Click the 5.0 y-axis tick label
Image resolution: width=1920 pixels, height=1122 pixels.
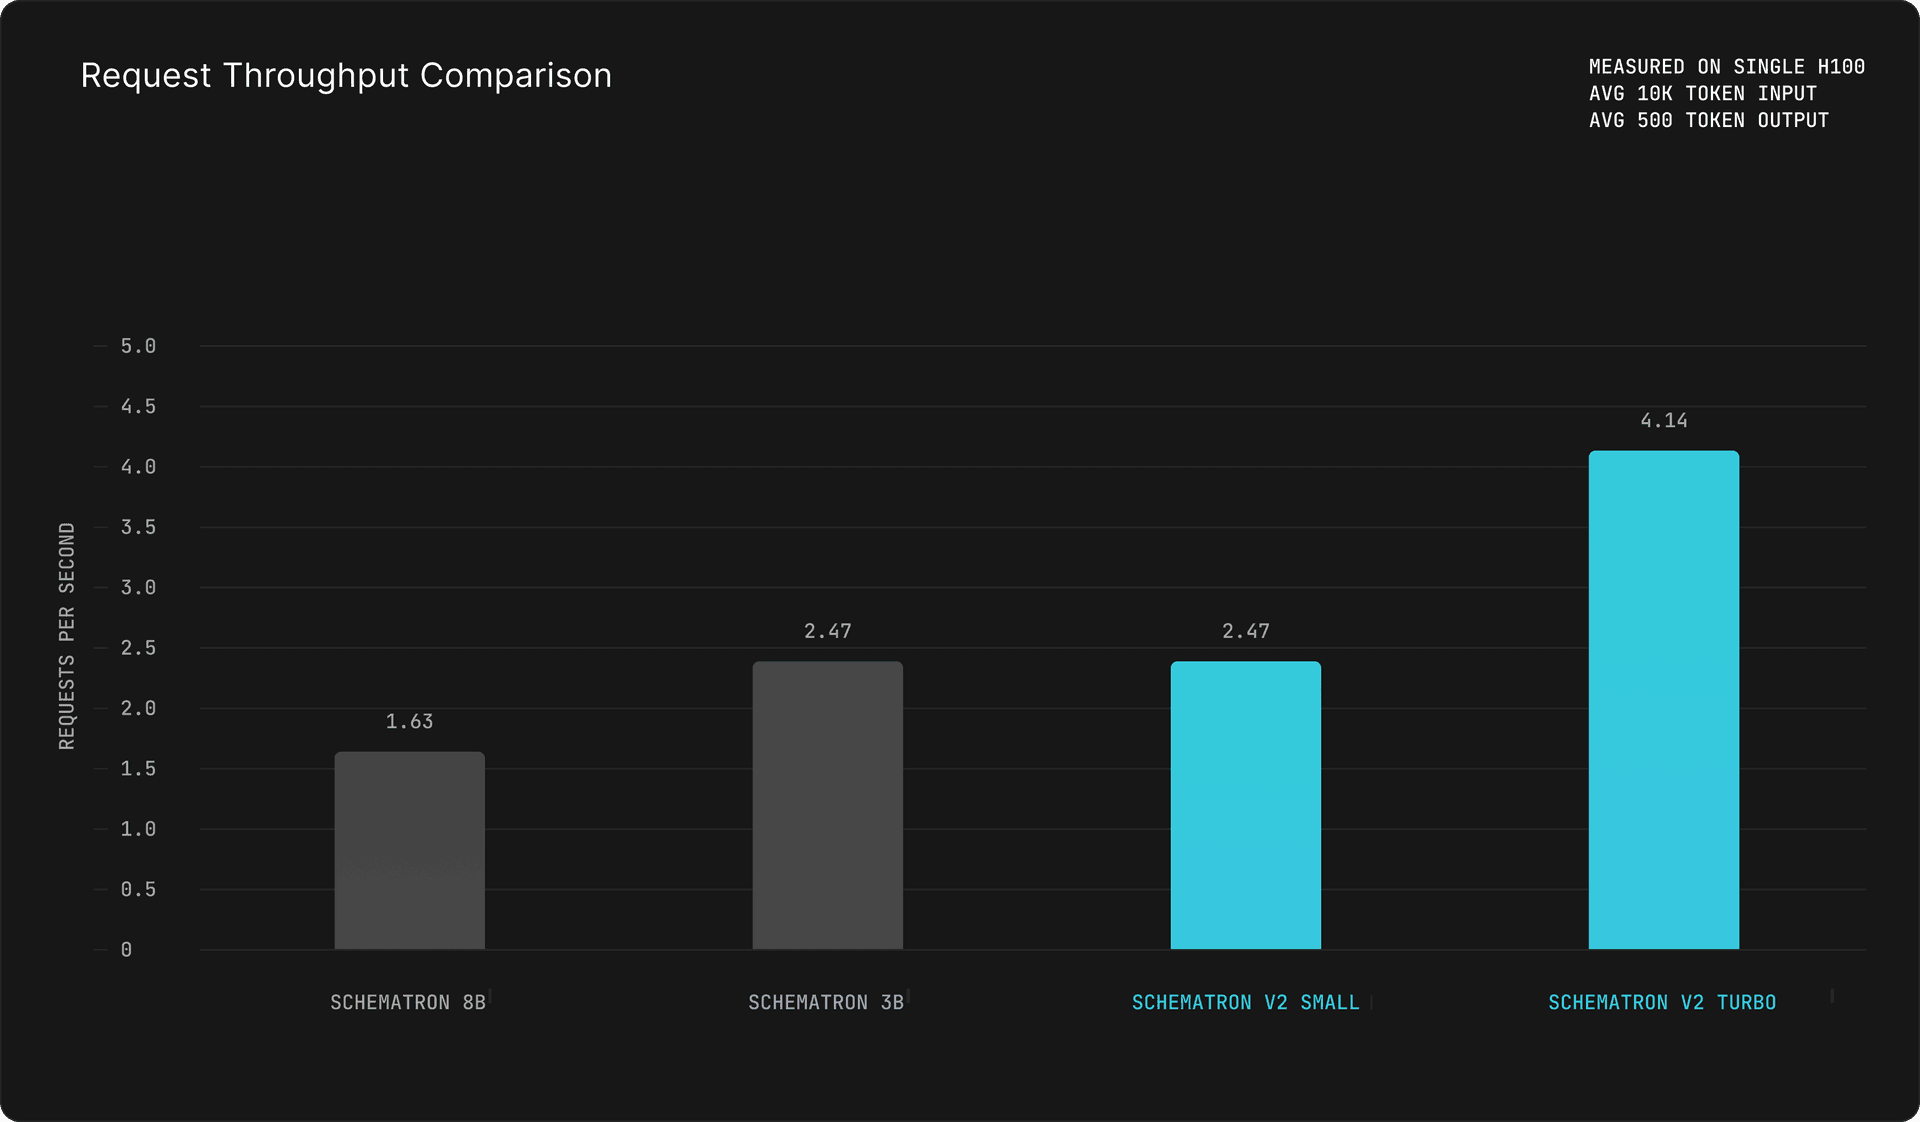click(138, 346)
